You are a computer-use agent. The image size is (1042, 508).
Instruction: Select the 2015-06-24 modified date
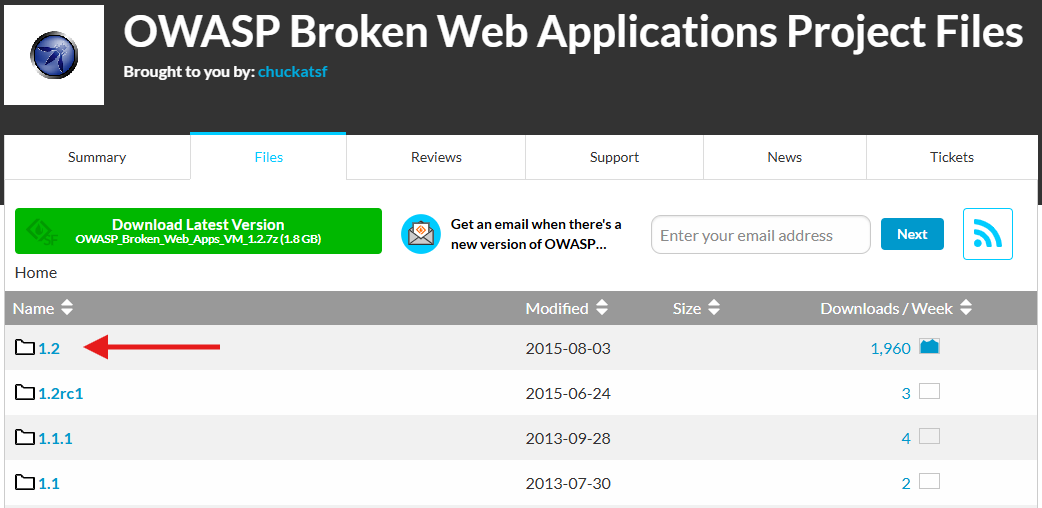(x=568, y=394)
